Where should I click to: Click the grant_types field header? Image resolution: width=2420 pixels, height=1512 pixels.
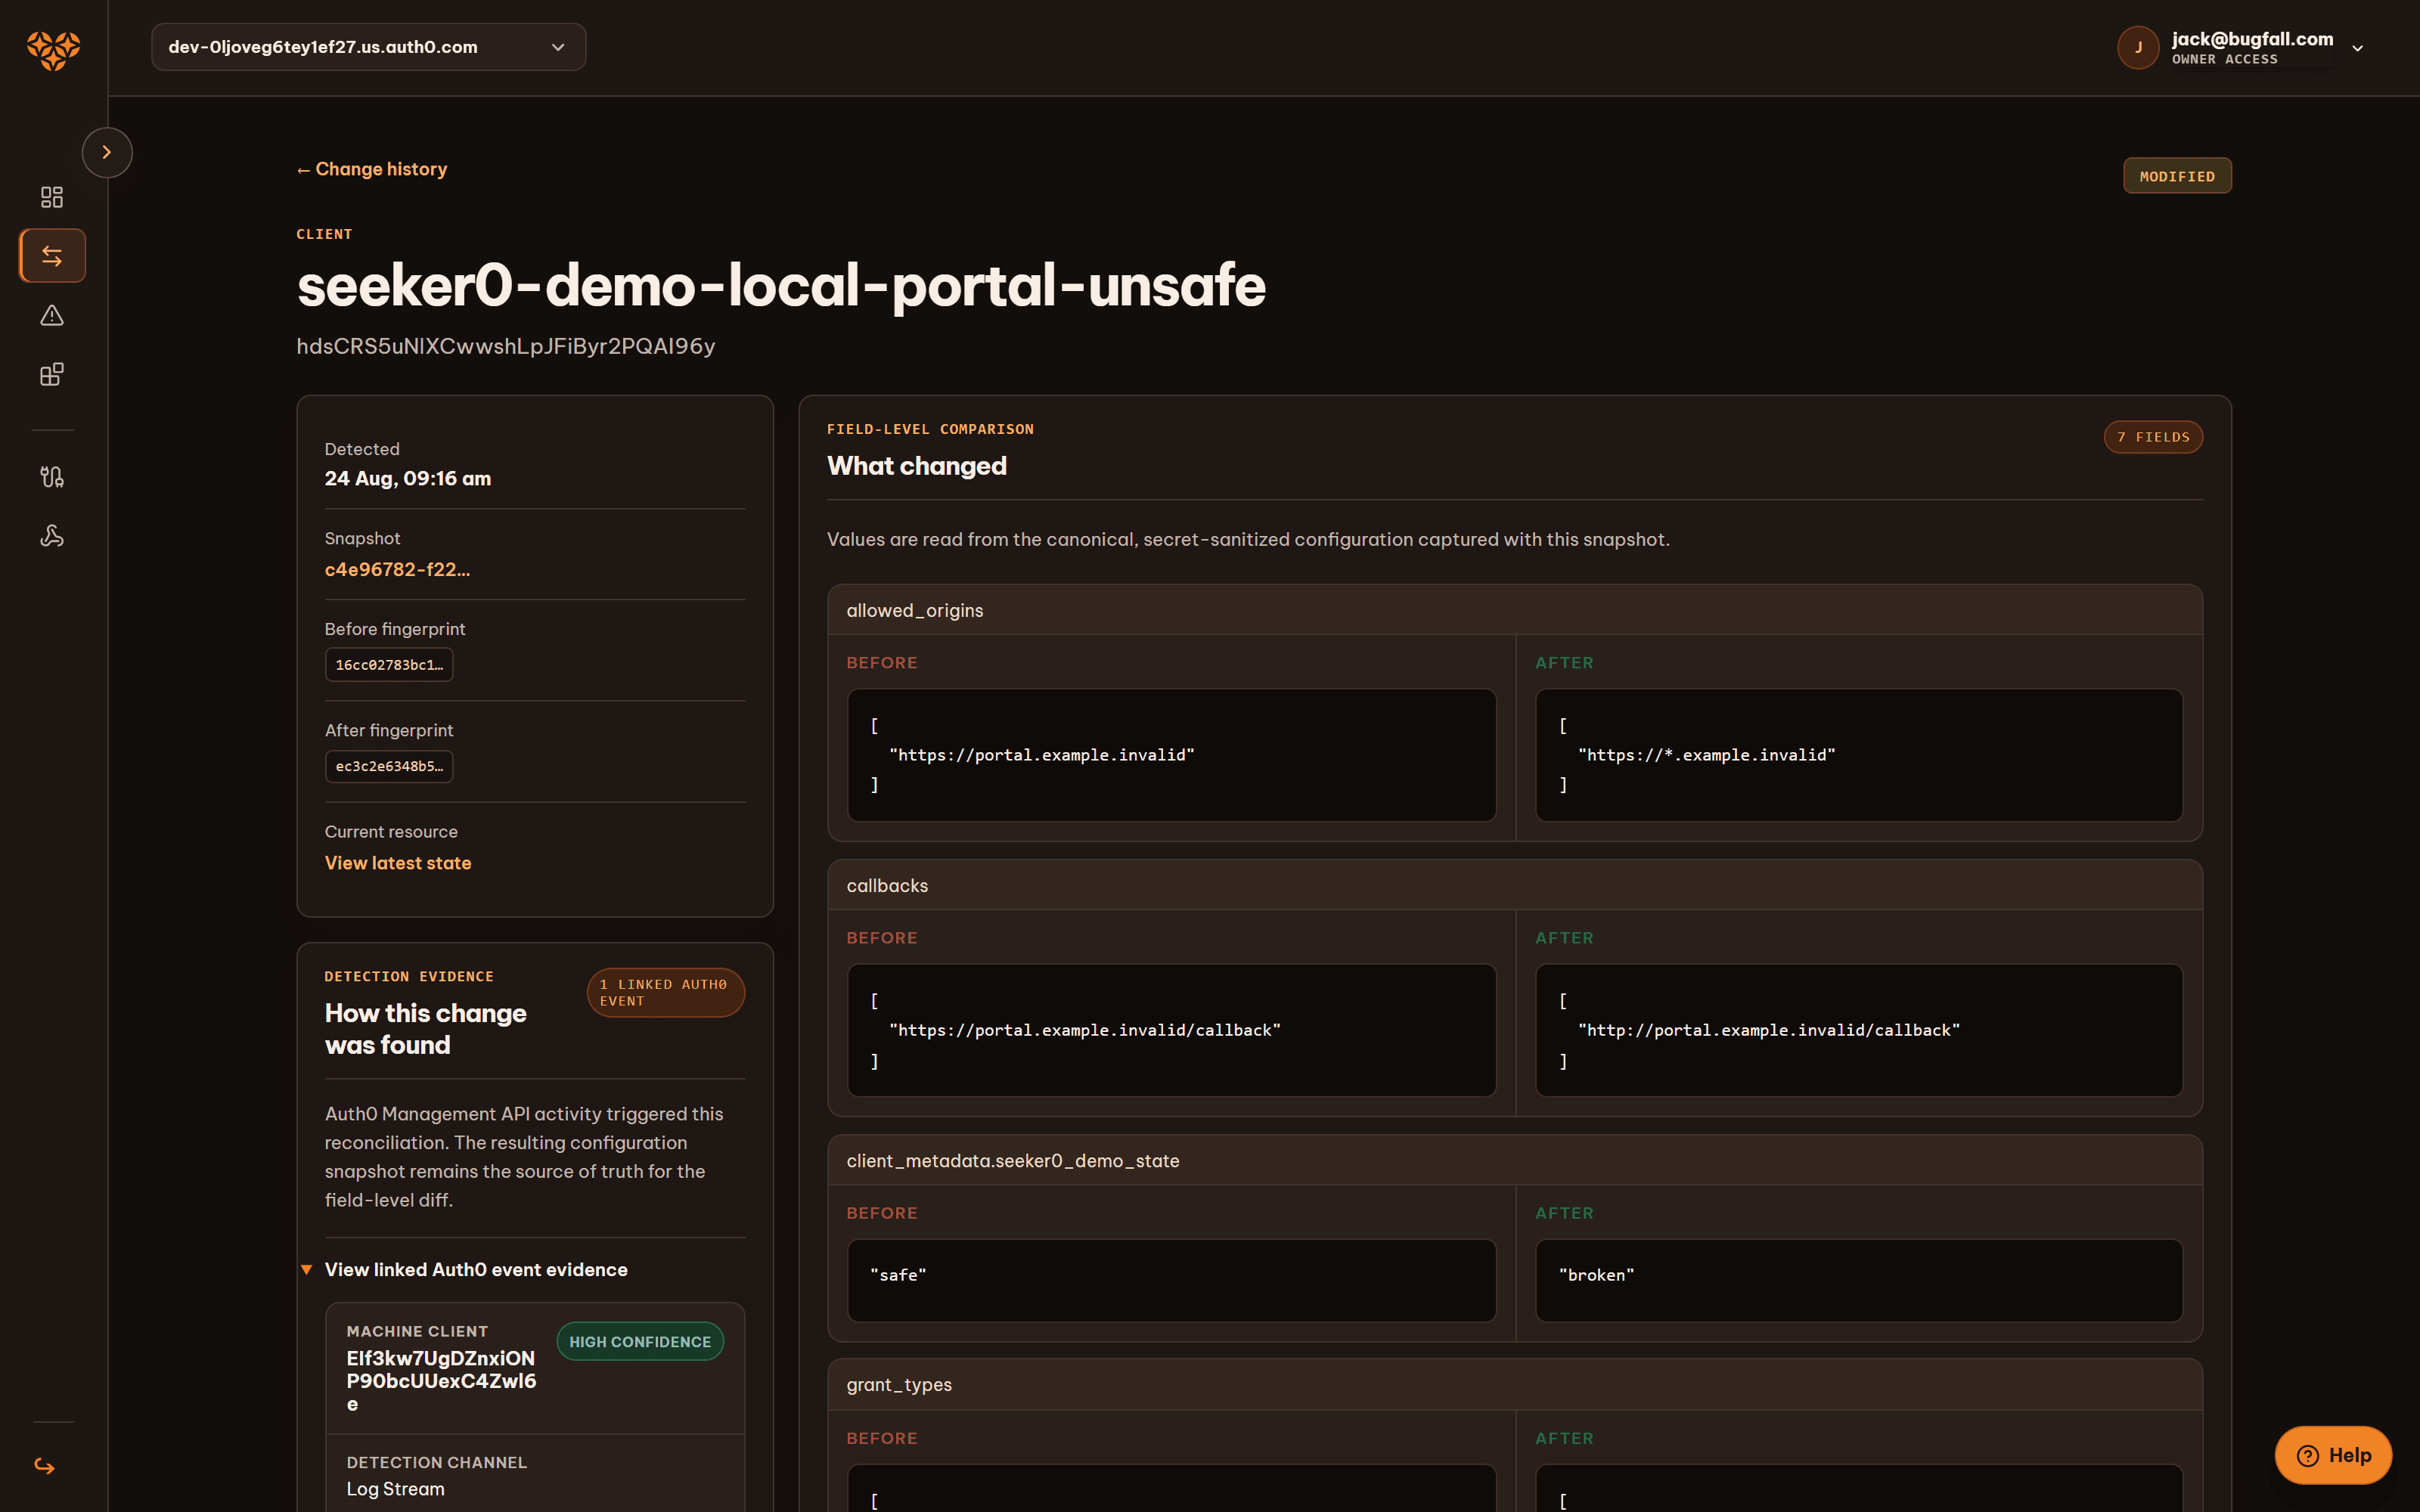tap(1515, 1384)
